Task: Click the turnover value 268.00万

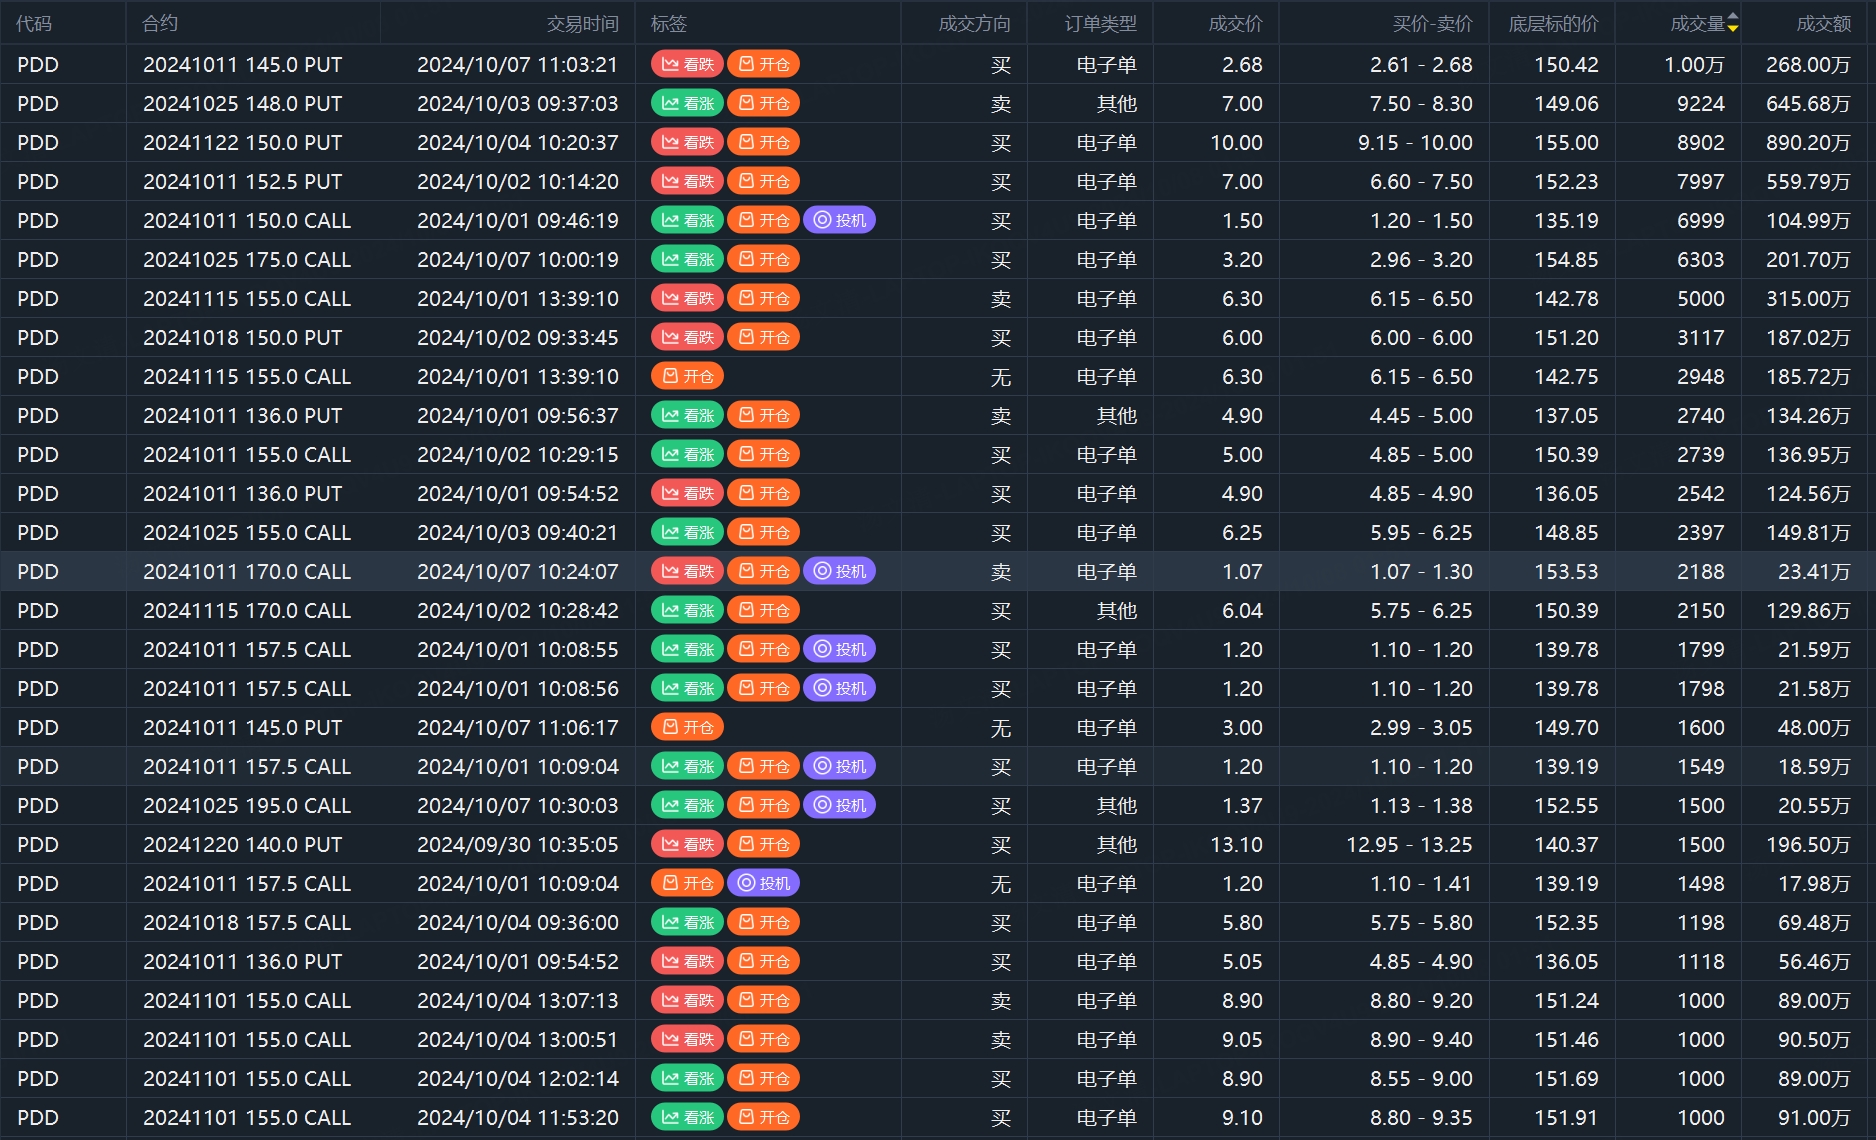Action: click(x=1808, y=64)
